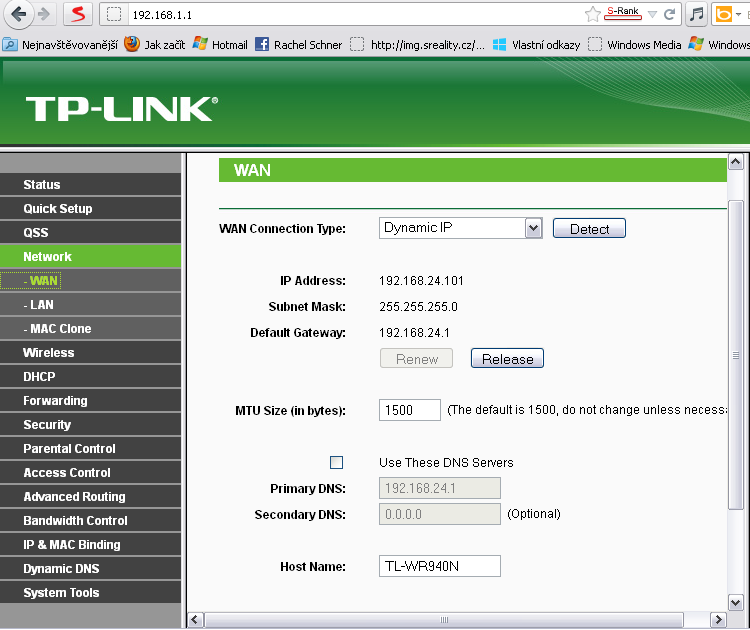Click the music note toolbar icon
Screen dimensions: 750x630
pyautogui.click(x=696, y=14)
